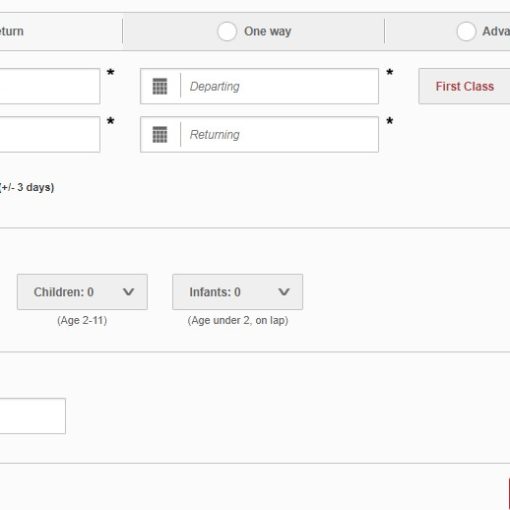Click the destination field left of Returning
Screen dimensions: 510x510
coord(50,135)
